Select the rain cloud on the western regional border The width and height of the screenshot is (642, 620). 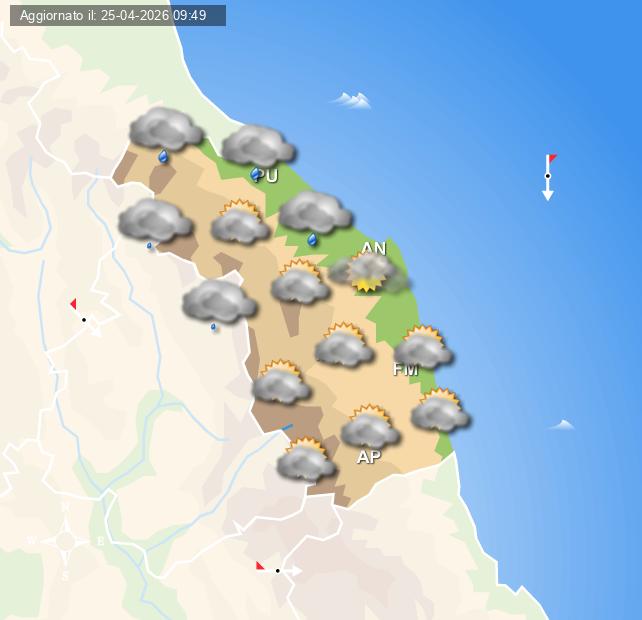tap(156, 224)
